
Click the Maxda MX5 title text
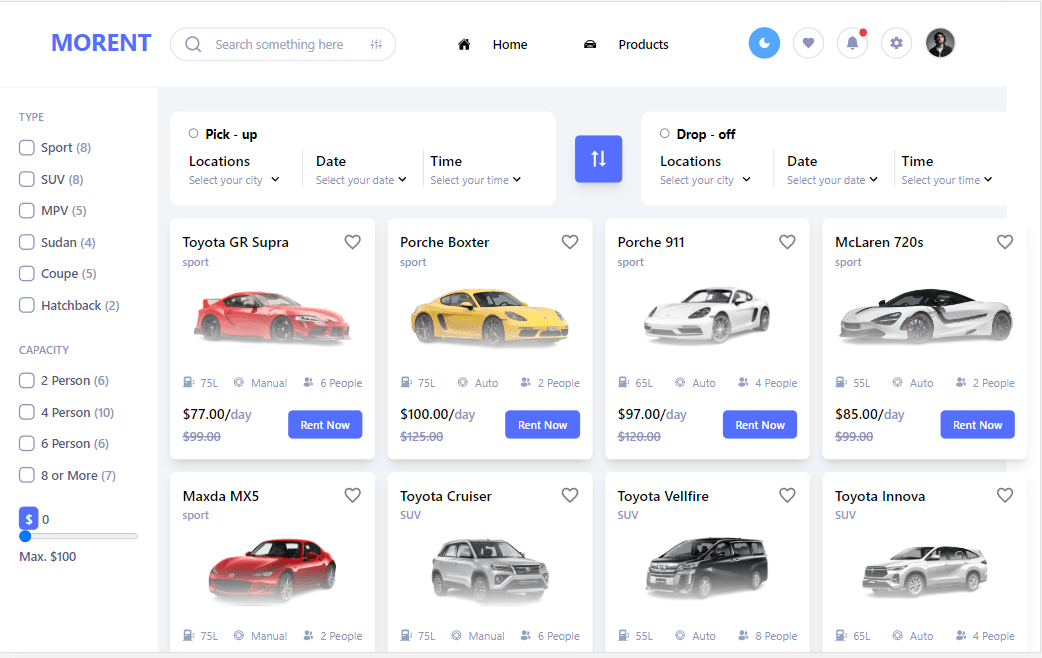221,496
